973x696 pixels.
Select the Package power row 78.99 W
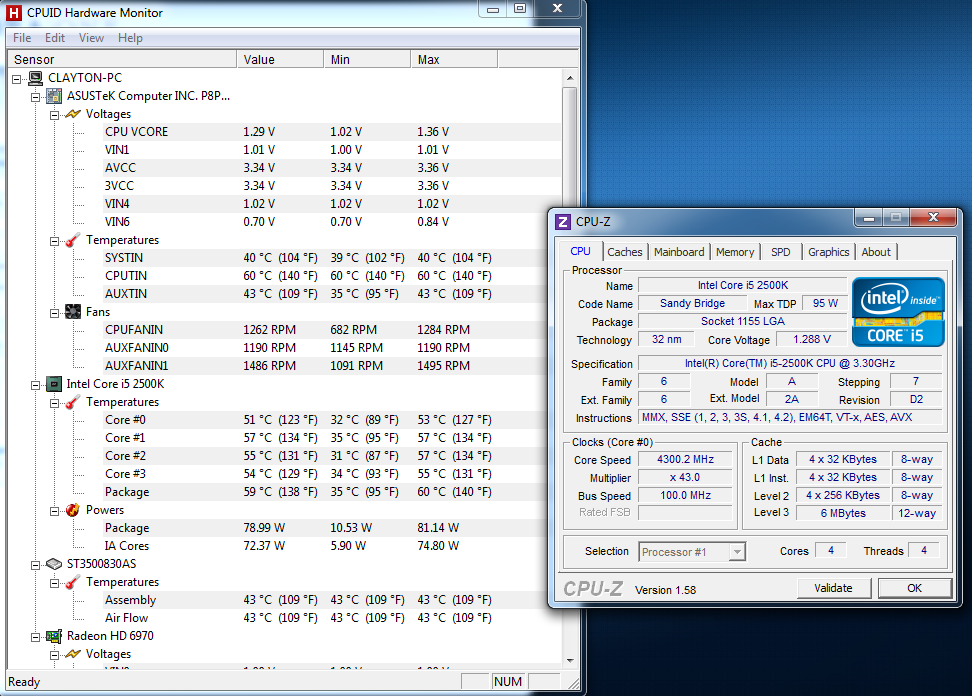(x=333, y=528)
